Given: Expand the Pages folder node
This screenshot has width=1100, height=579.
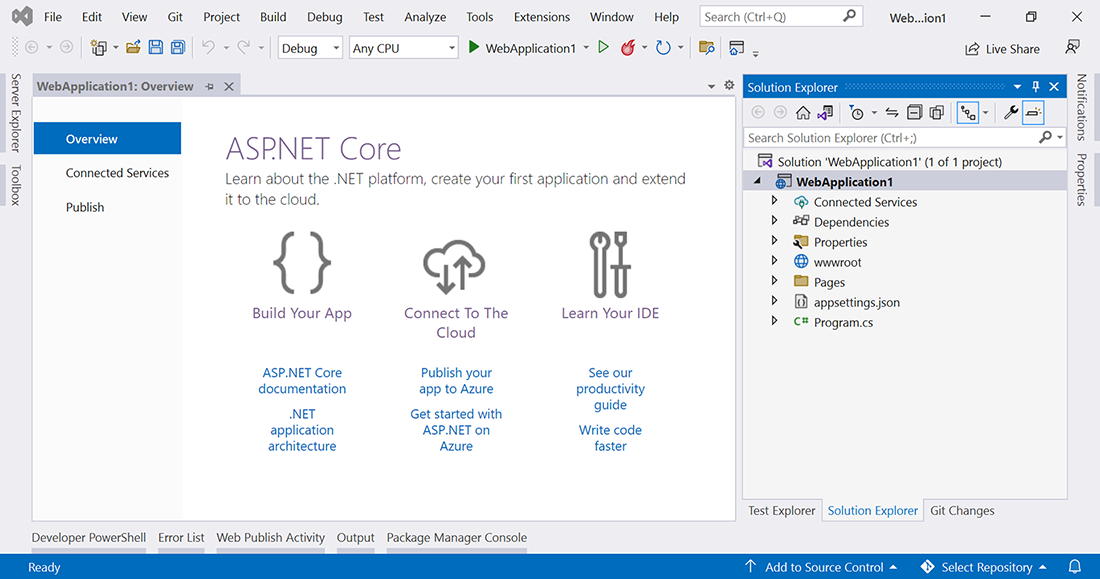Looking at the screenshot, I should (774, 281).
